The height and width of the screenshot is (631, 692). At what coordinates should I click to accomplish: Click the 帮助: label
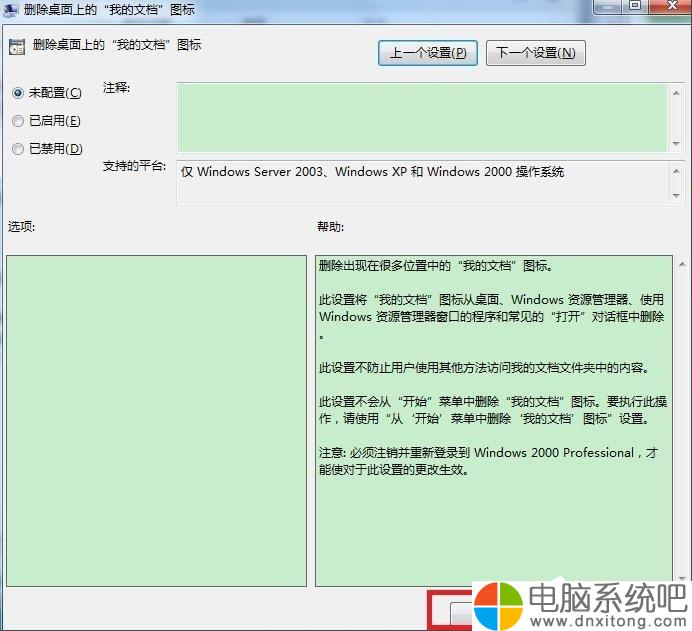(331, 227)
